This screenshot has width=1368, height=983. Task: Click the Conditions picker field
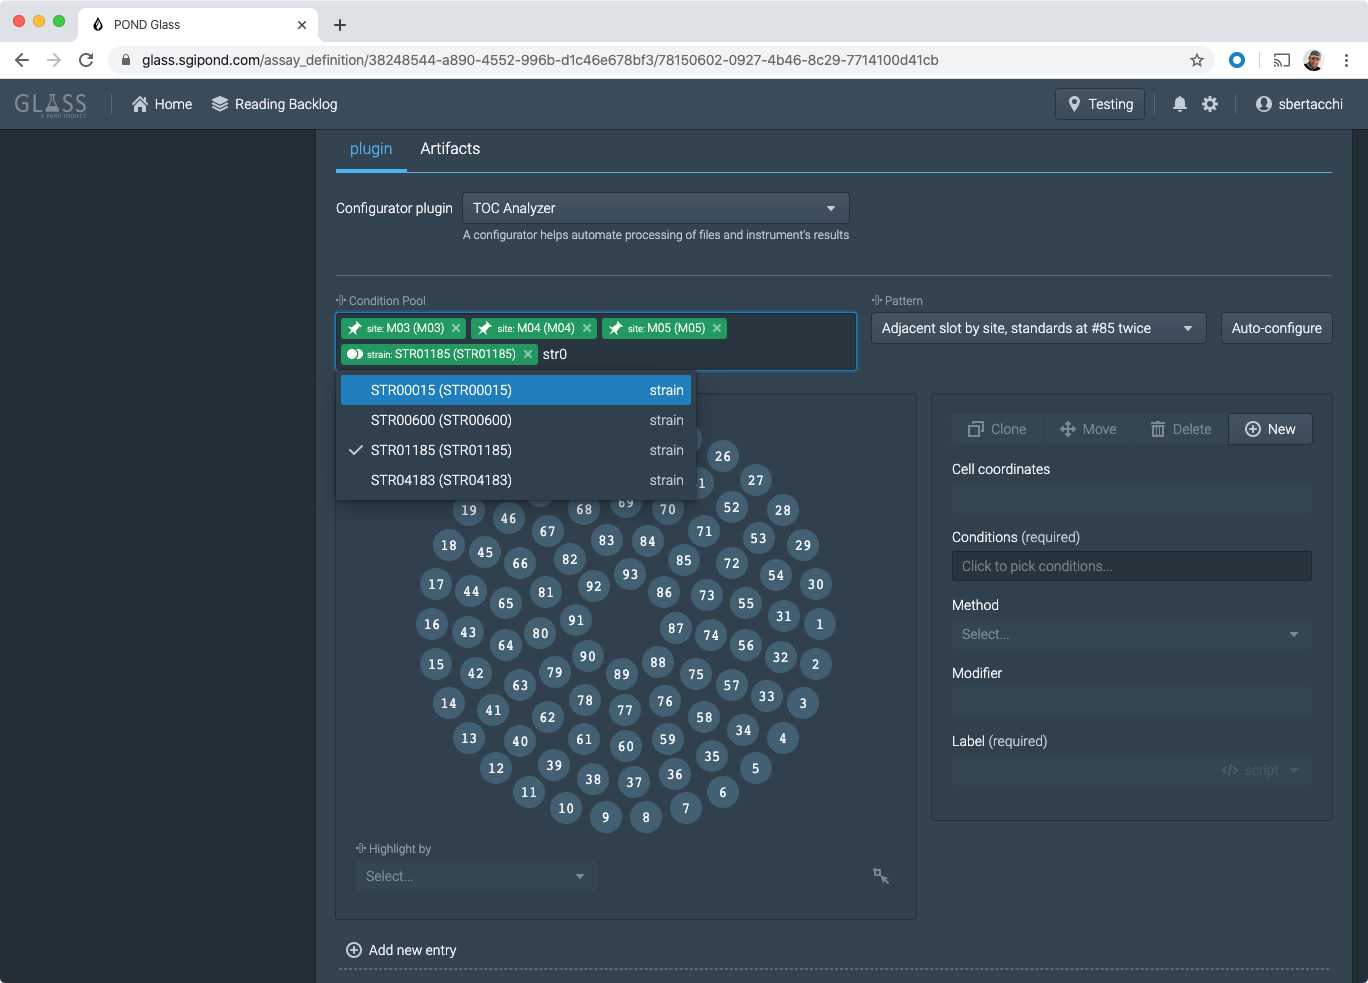[x=1131, y=566]
